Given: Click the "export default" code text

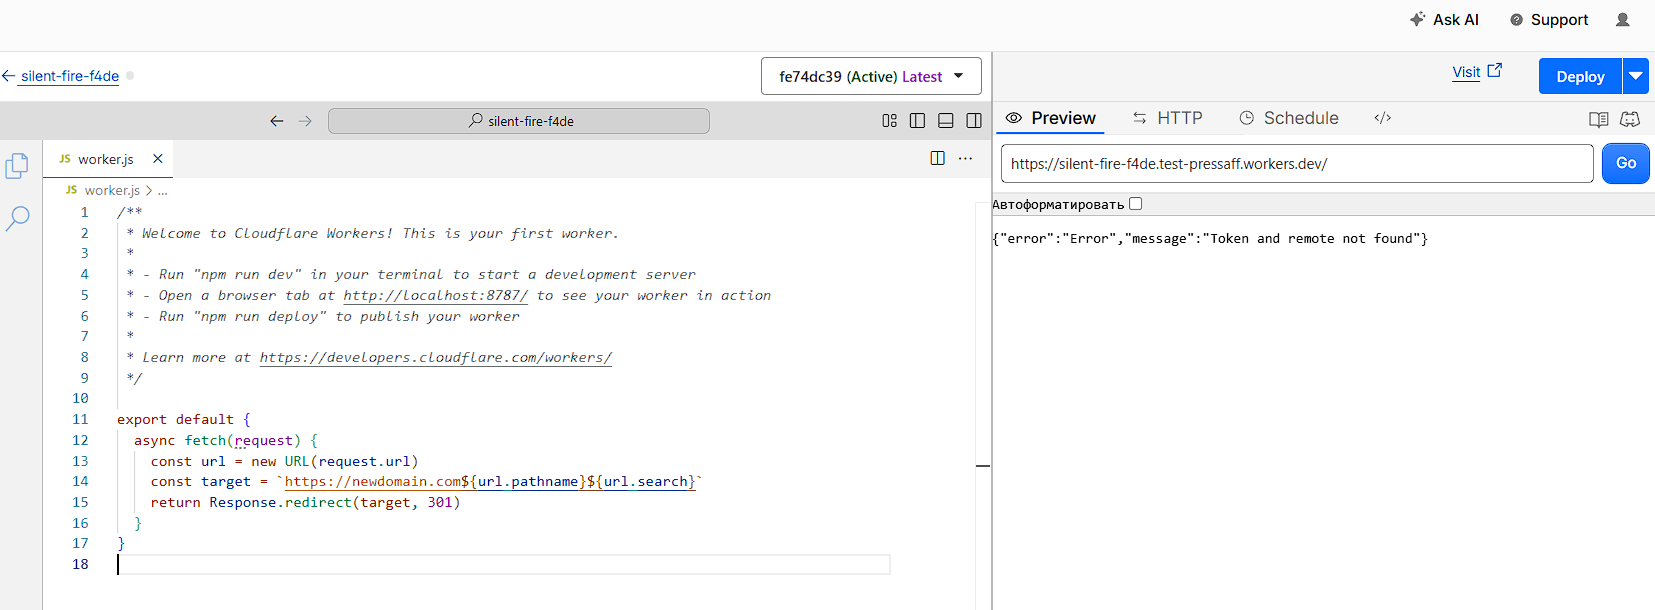Looking at the screenshot, I should pyautogui.click(x=175, y=419).
